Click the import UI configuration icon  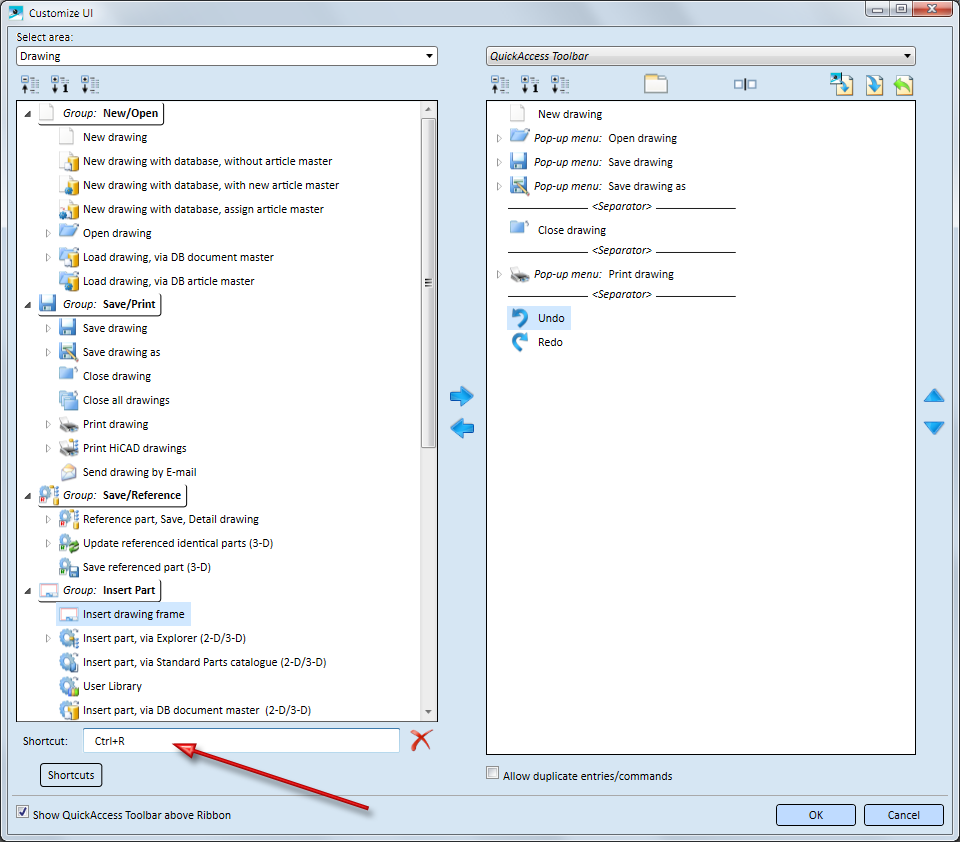point(842,84)
